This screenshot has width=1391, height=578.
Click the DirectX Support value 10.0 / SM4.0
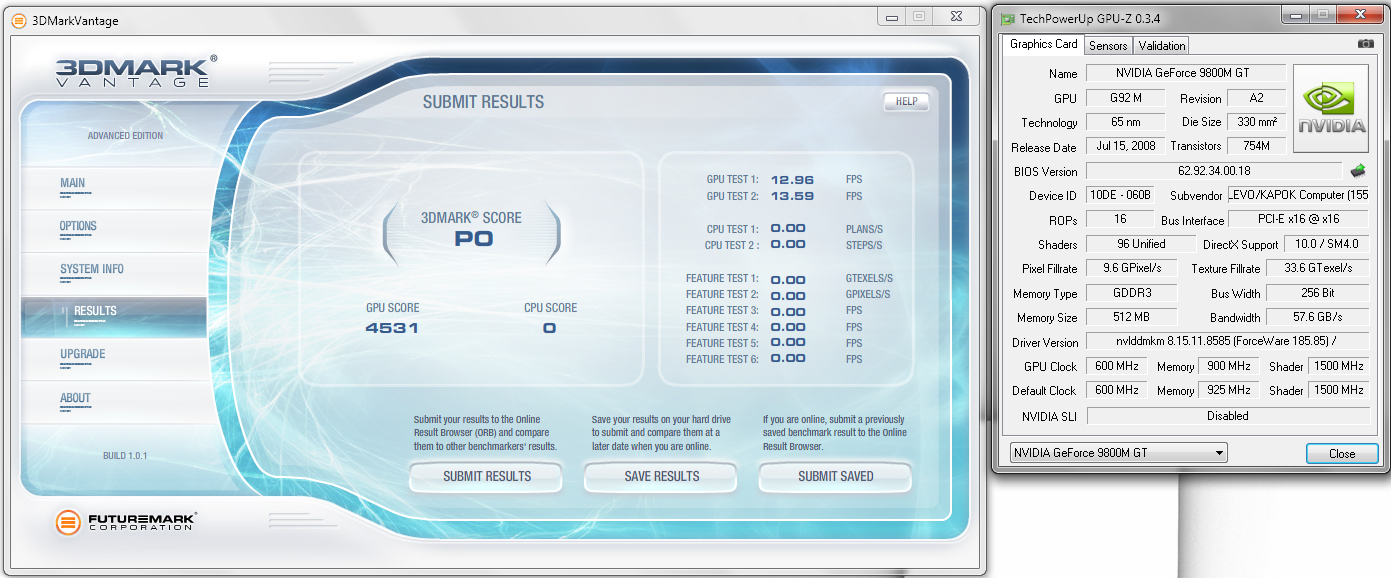[x=1326, y=244]
